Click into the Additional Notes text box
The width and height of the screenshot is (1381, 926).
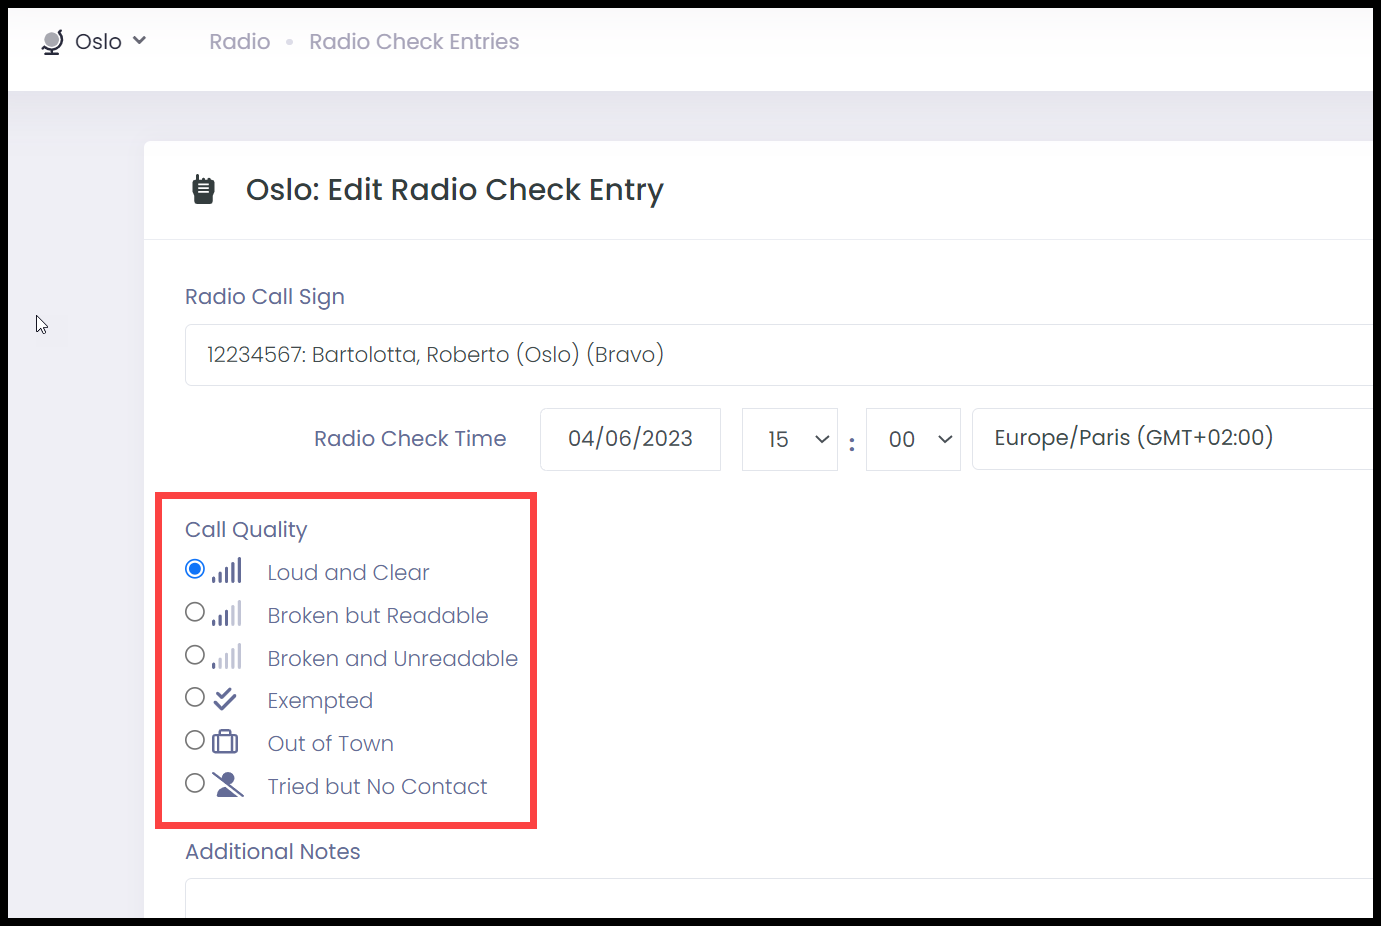(x=778, y=898)
